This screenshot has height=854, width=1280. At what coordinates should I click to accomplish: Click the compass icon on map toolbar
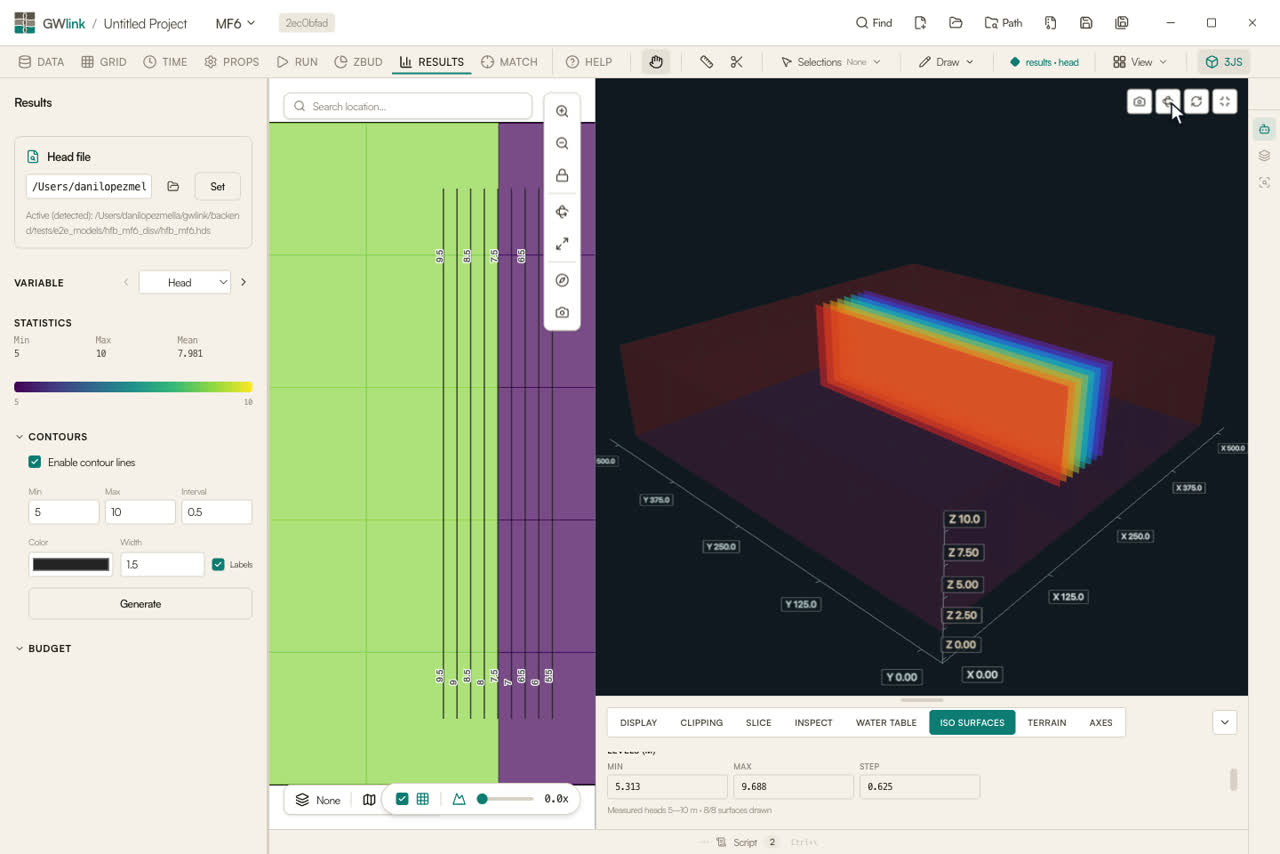562,281
